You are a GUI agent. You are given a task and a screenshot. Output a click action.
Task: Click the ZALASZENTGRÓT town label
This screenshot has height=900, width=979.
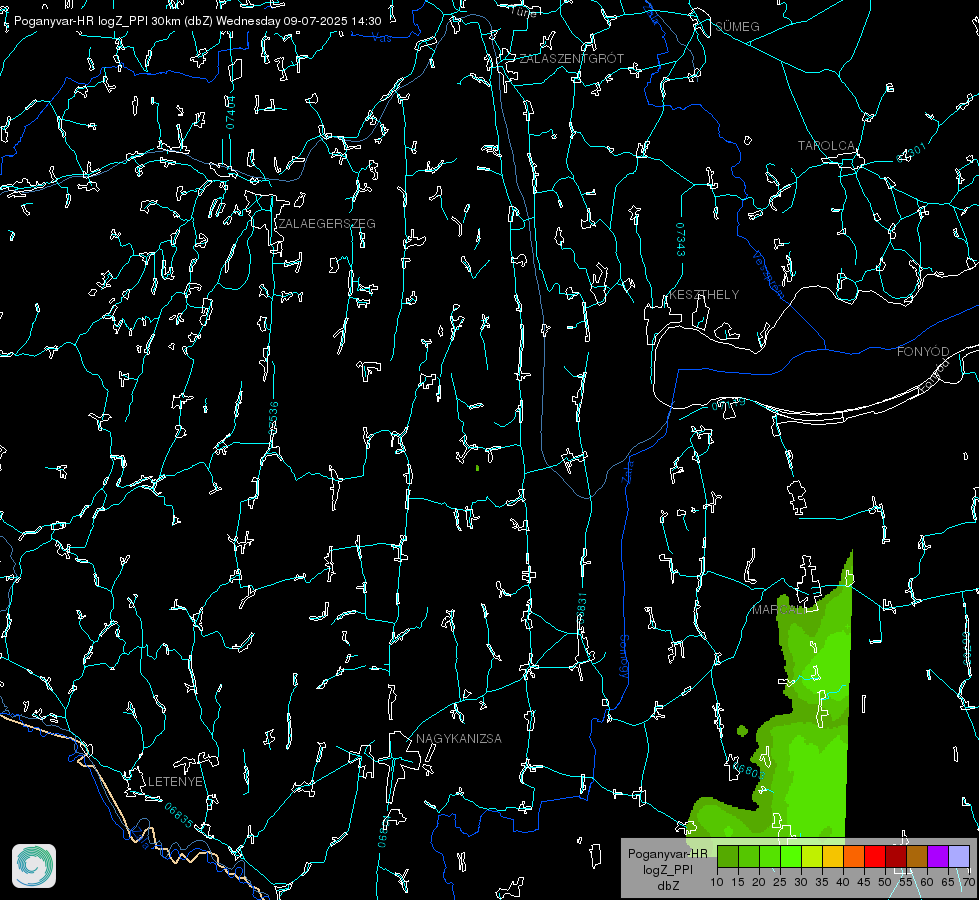click(571, 59)
